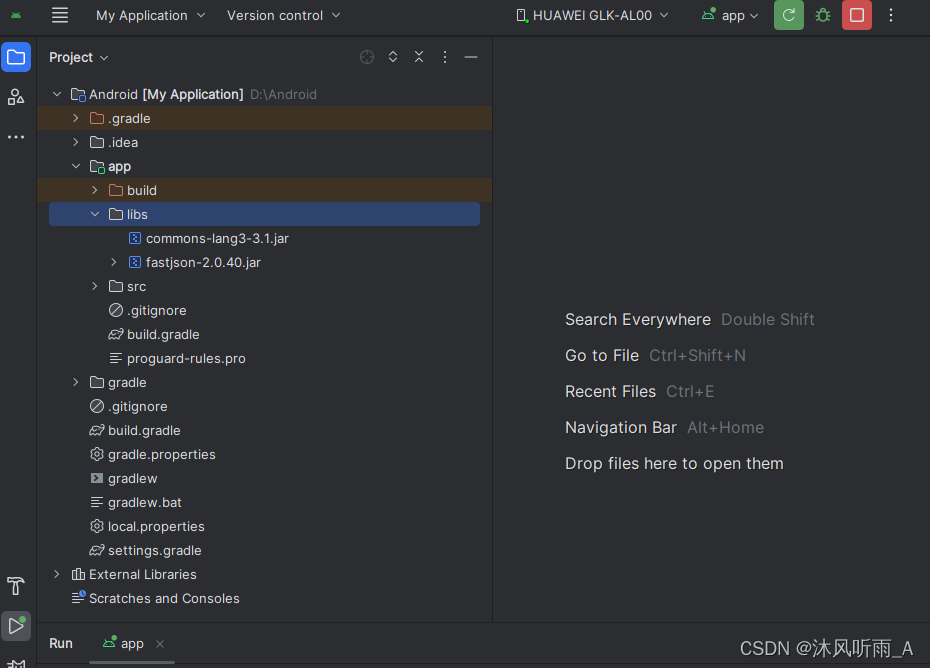Stop the running app
Screen dimensions: 930x668
pyautogui.click(x=857, y=15)
